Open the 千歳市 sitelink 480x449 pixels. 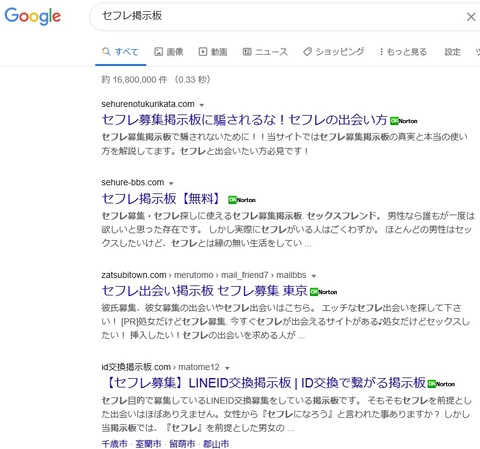pyautogui.click(x=114, y=444)
